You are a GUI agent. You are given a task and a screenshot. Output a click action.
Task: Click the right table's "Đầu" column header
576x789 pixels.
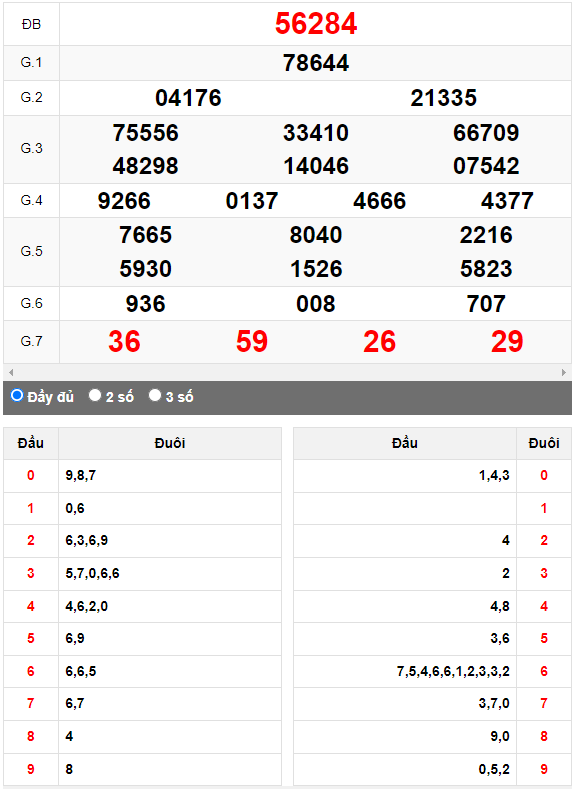pos(405,443)
